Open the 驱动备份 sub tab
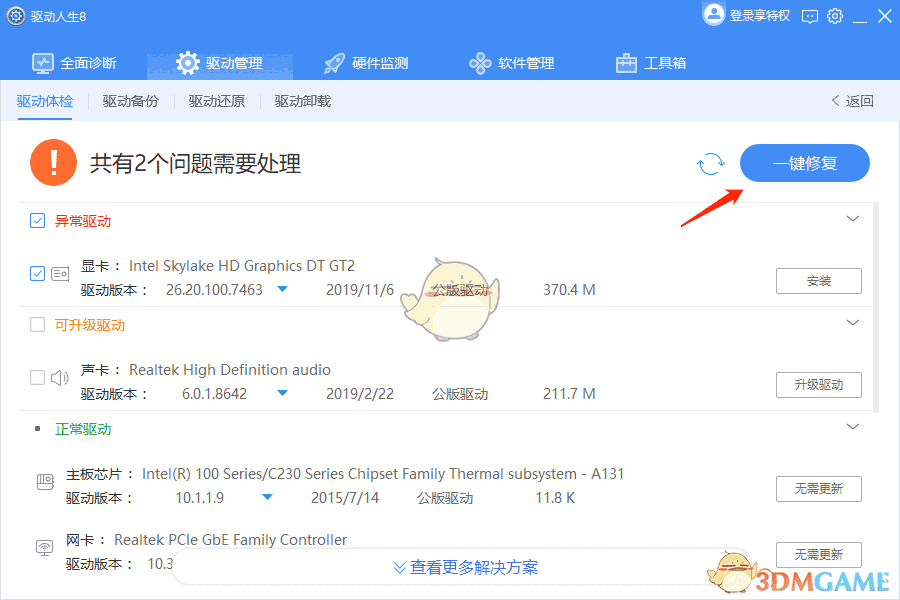 pyautogui.click(x=130, y=101)
